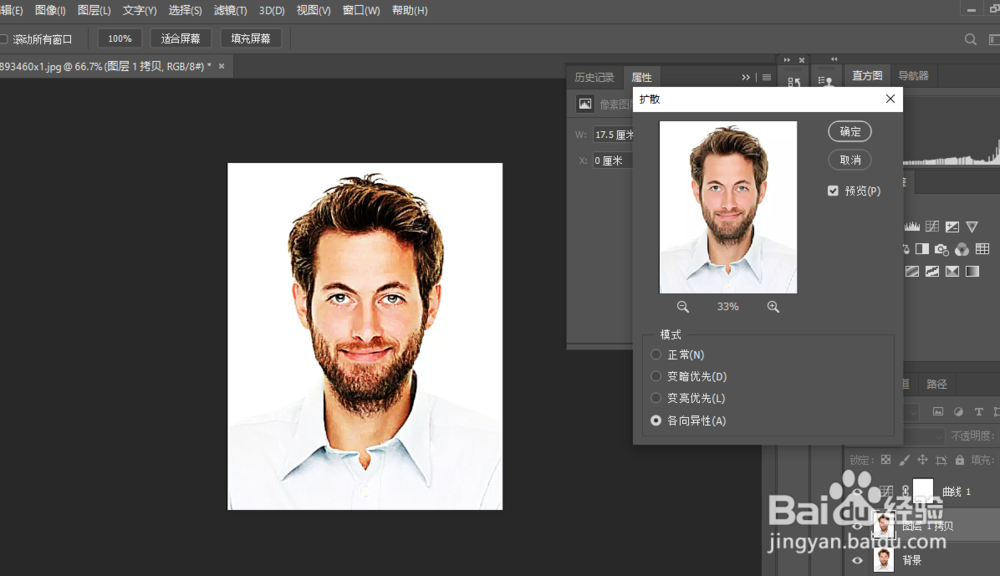Open the Filter (滤镜) menu

[230, 10]
